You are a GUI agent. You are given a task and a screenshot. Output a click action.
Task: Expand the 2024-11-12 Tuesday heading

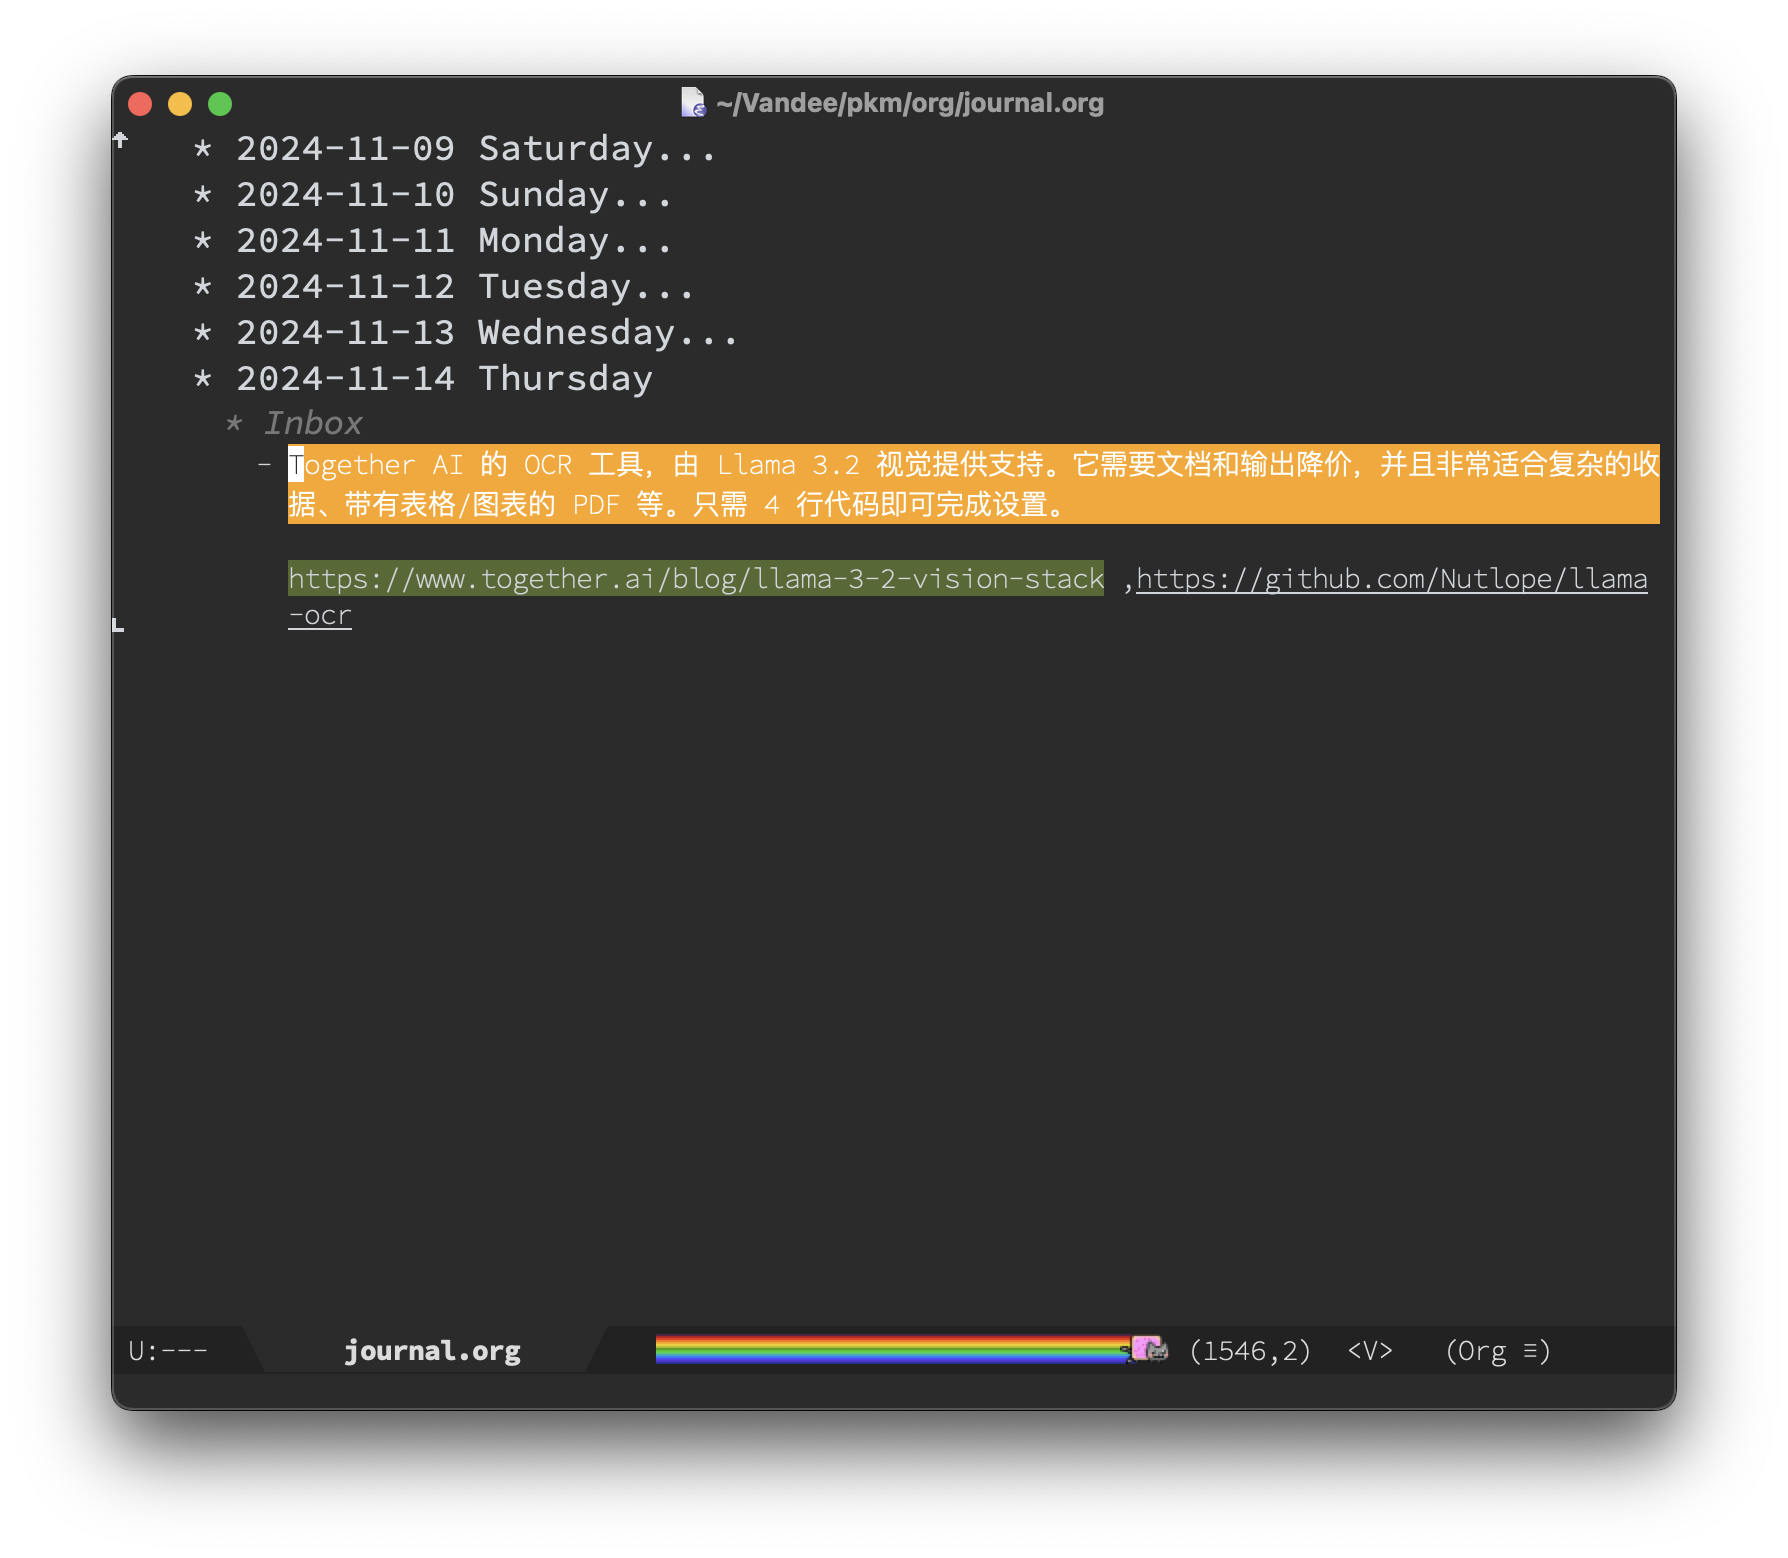[464, 287]
